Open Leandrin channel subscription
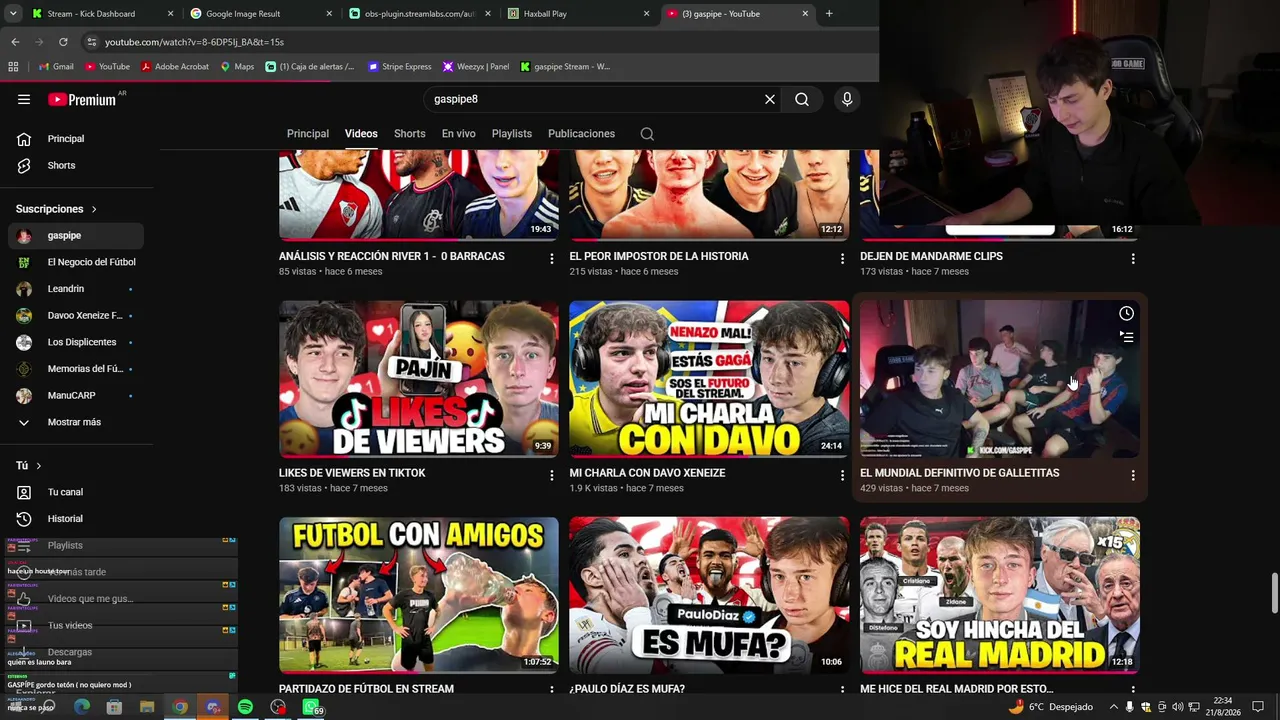This screenshot has height=720, width=1280. (x=76, y=289)
